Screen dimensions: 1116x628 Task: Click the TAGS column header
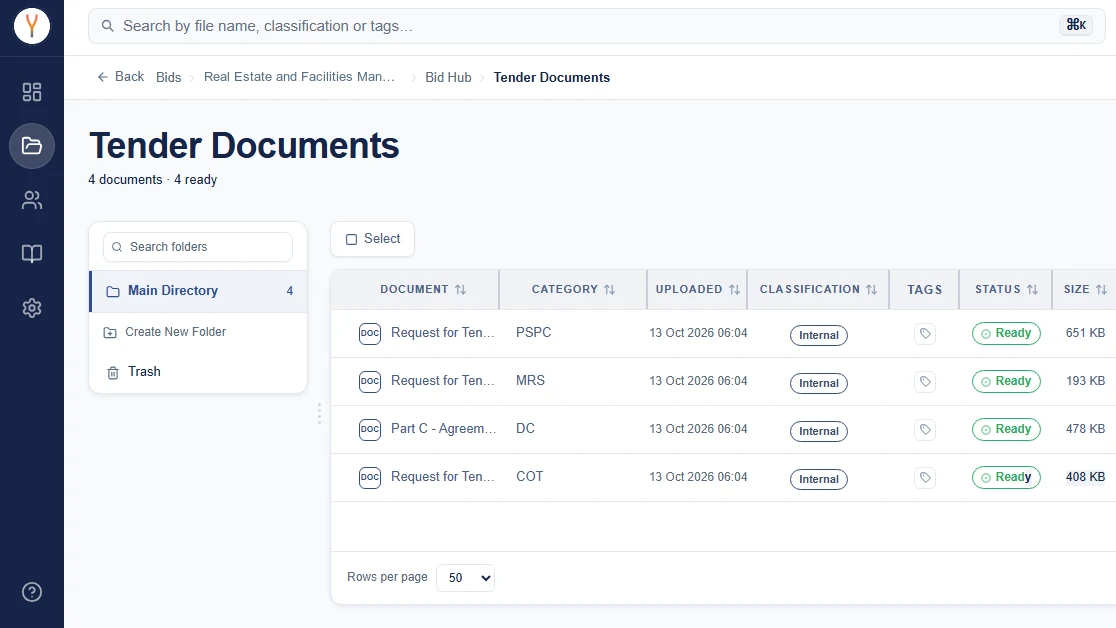(x=925, y=290)
